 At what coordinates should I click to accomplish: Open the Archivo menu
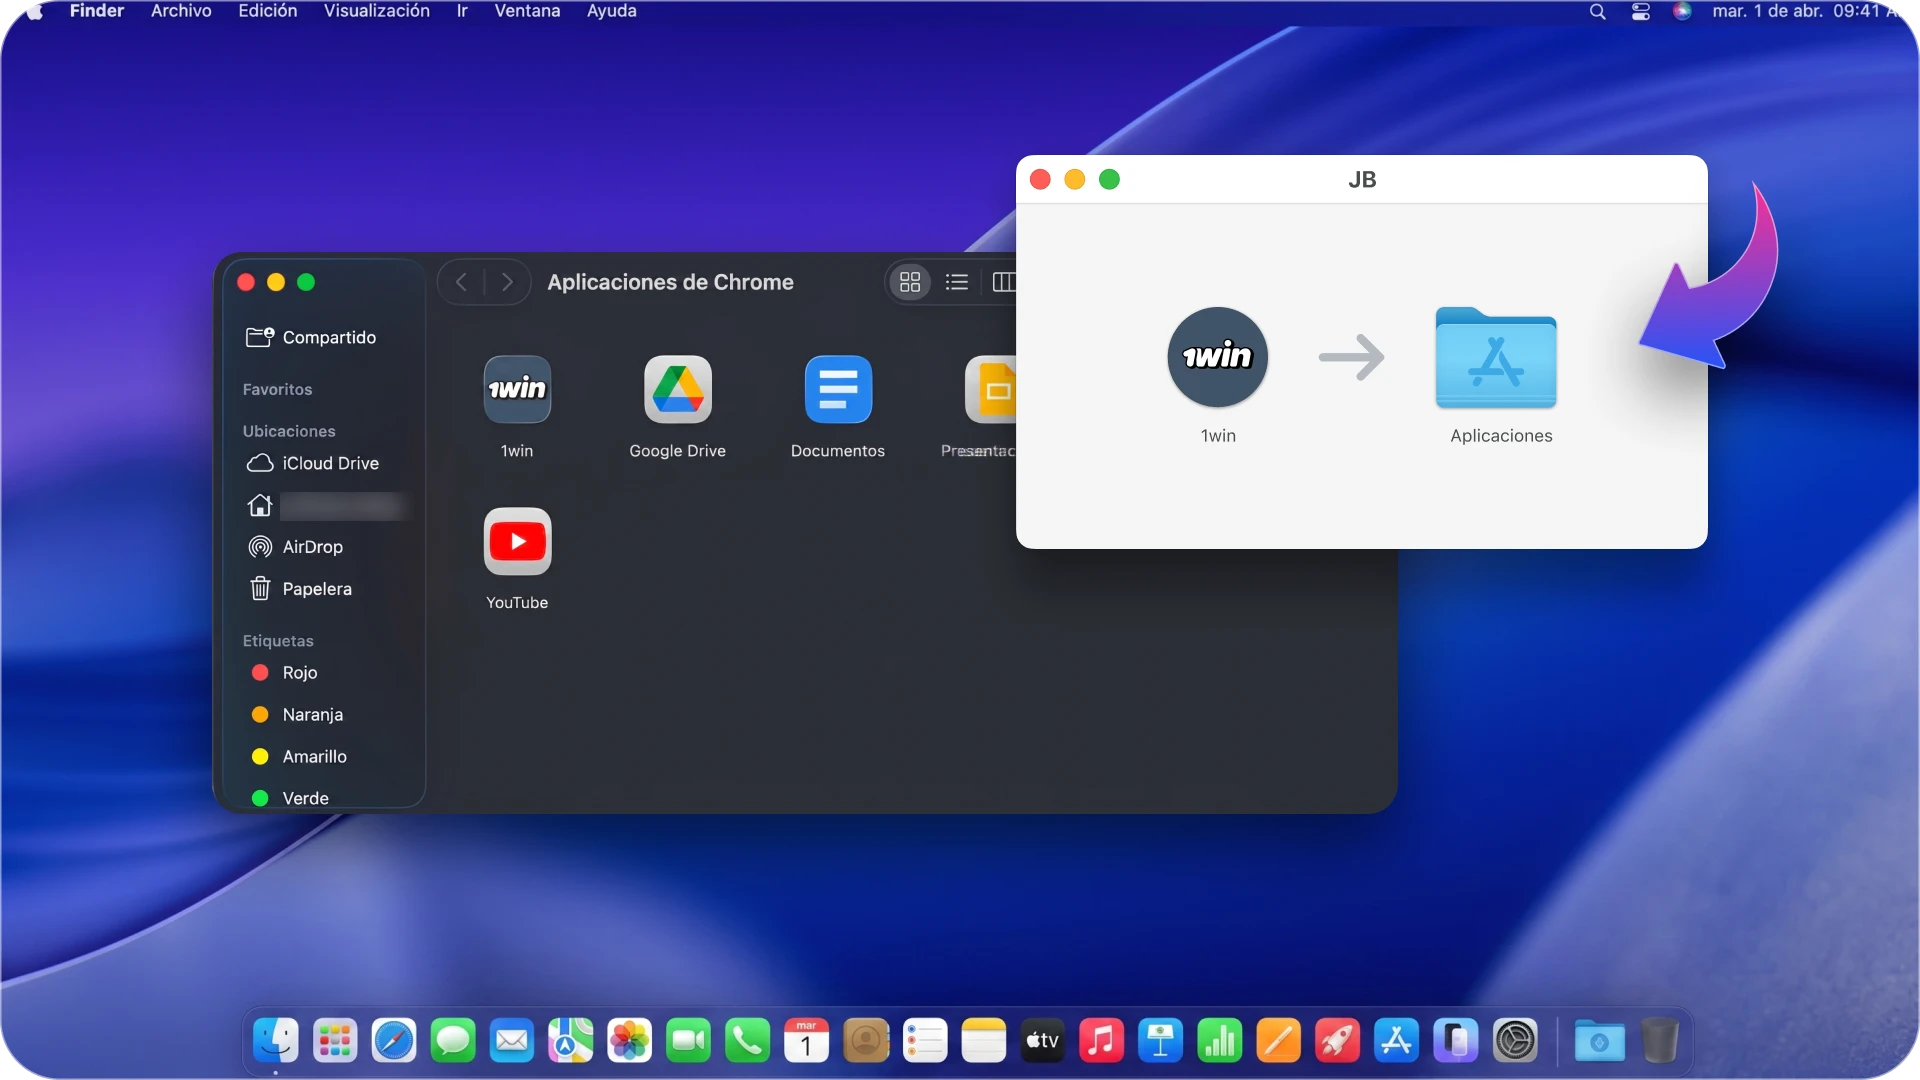tap(181, 11)
